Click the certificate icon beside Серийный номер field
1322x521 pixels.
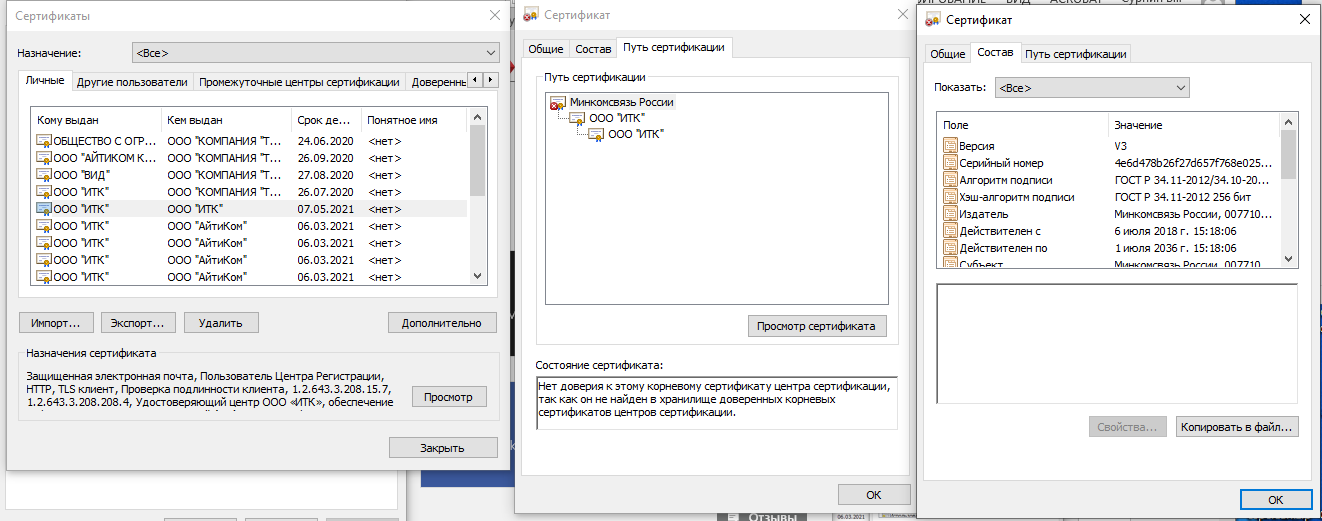pyautogui.click(x=950, y=163)
